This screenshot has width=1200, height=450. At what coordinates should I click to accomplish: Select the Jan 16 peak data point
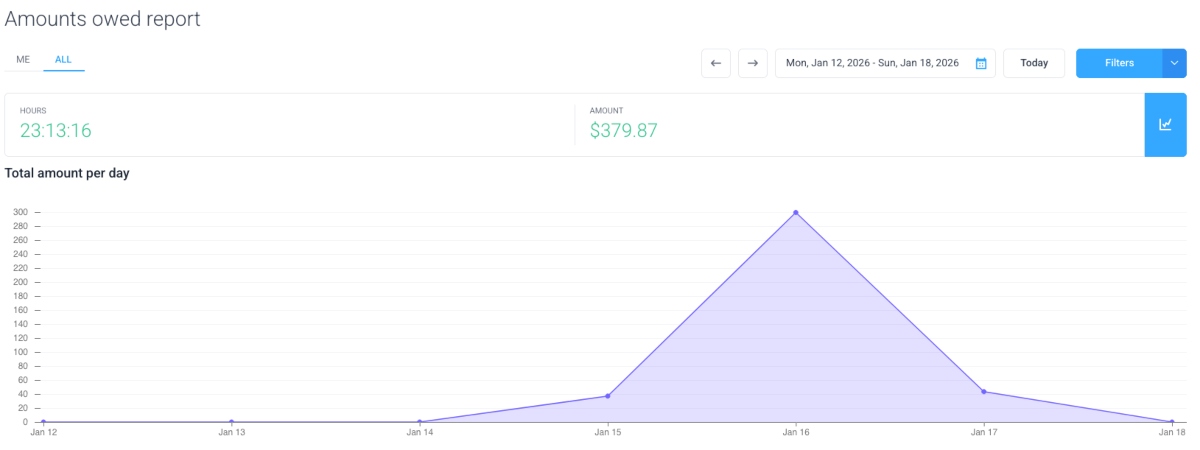point(796,212)
